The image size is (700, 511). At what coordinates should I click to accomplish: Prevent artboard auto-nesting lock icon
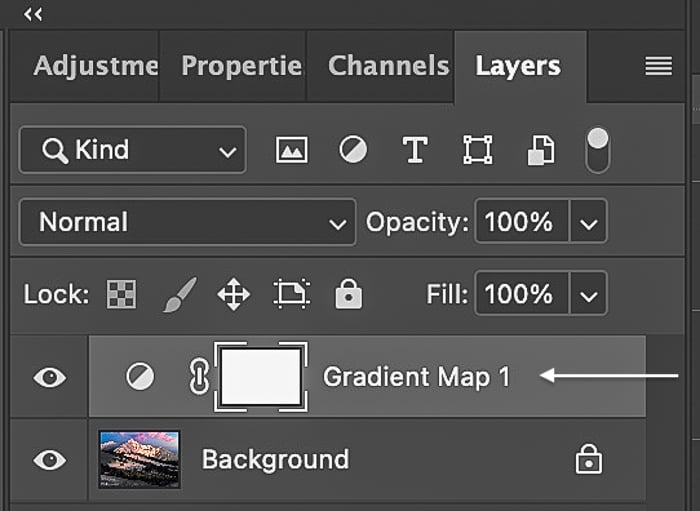(x=292, y=294)
